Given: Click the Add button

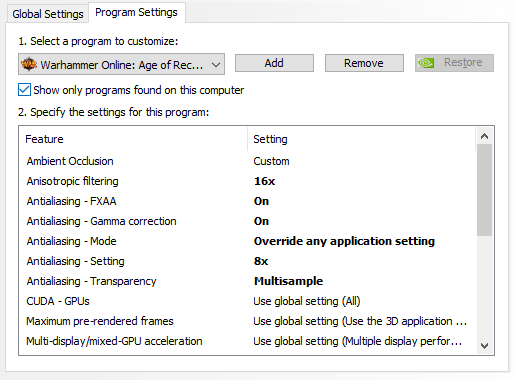Looking at the screenshot, I should tap(274, 63).
